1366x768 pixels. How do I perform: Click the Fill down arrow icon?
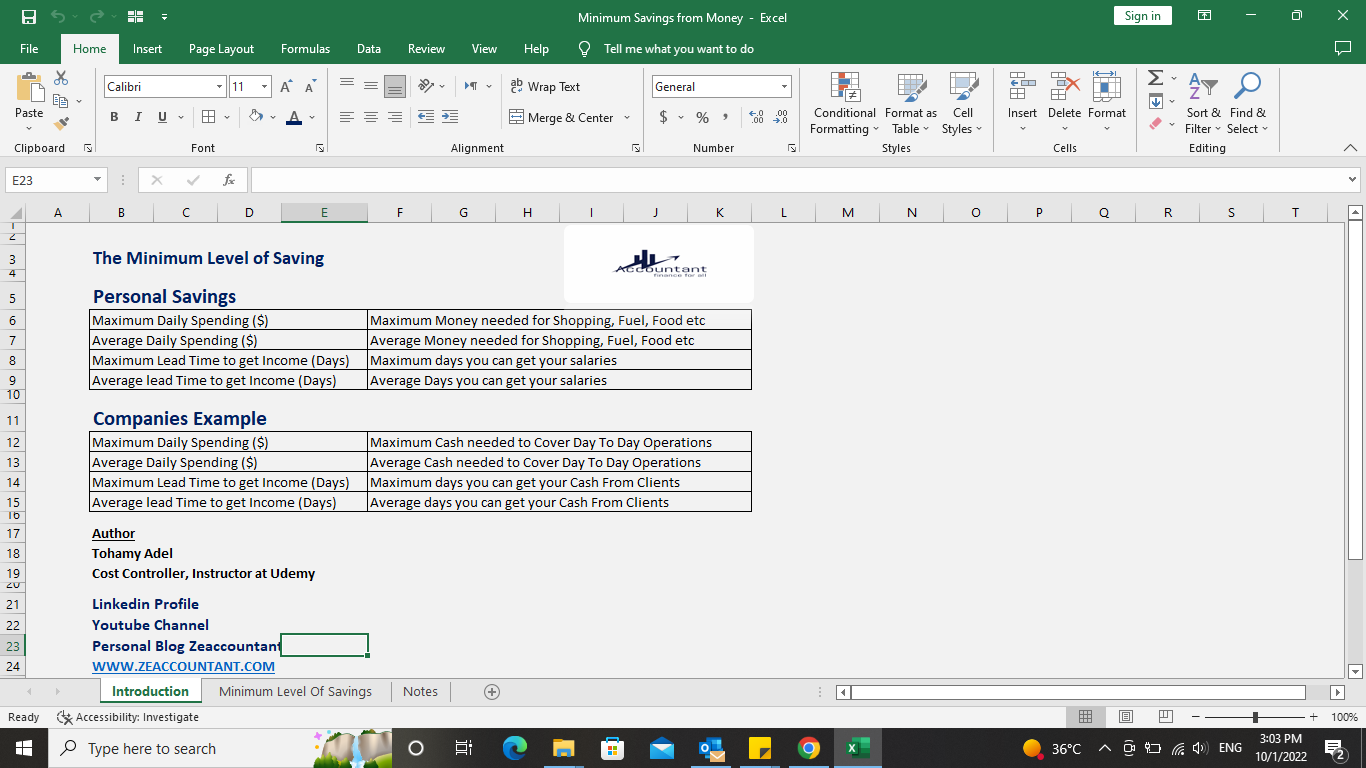coord(1155,101)
